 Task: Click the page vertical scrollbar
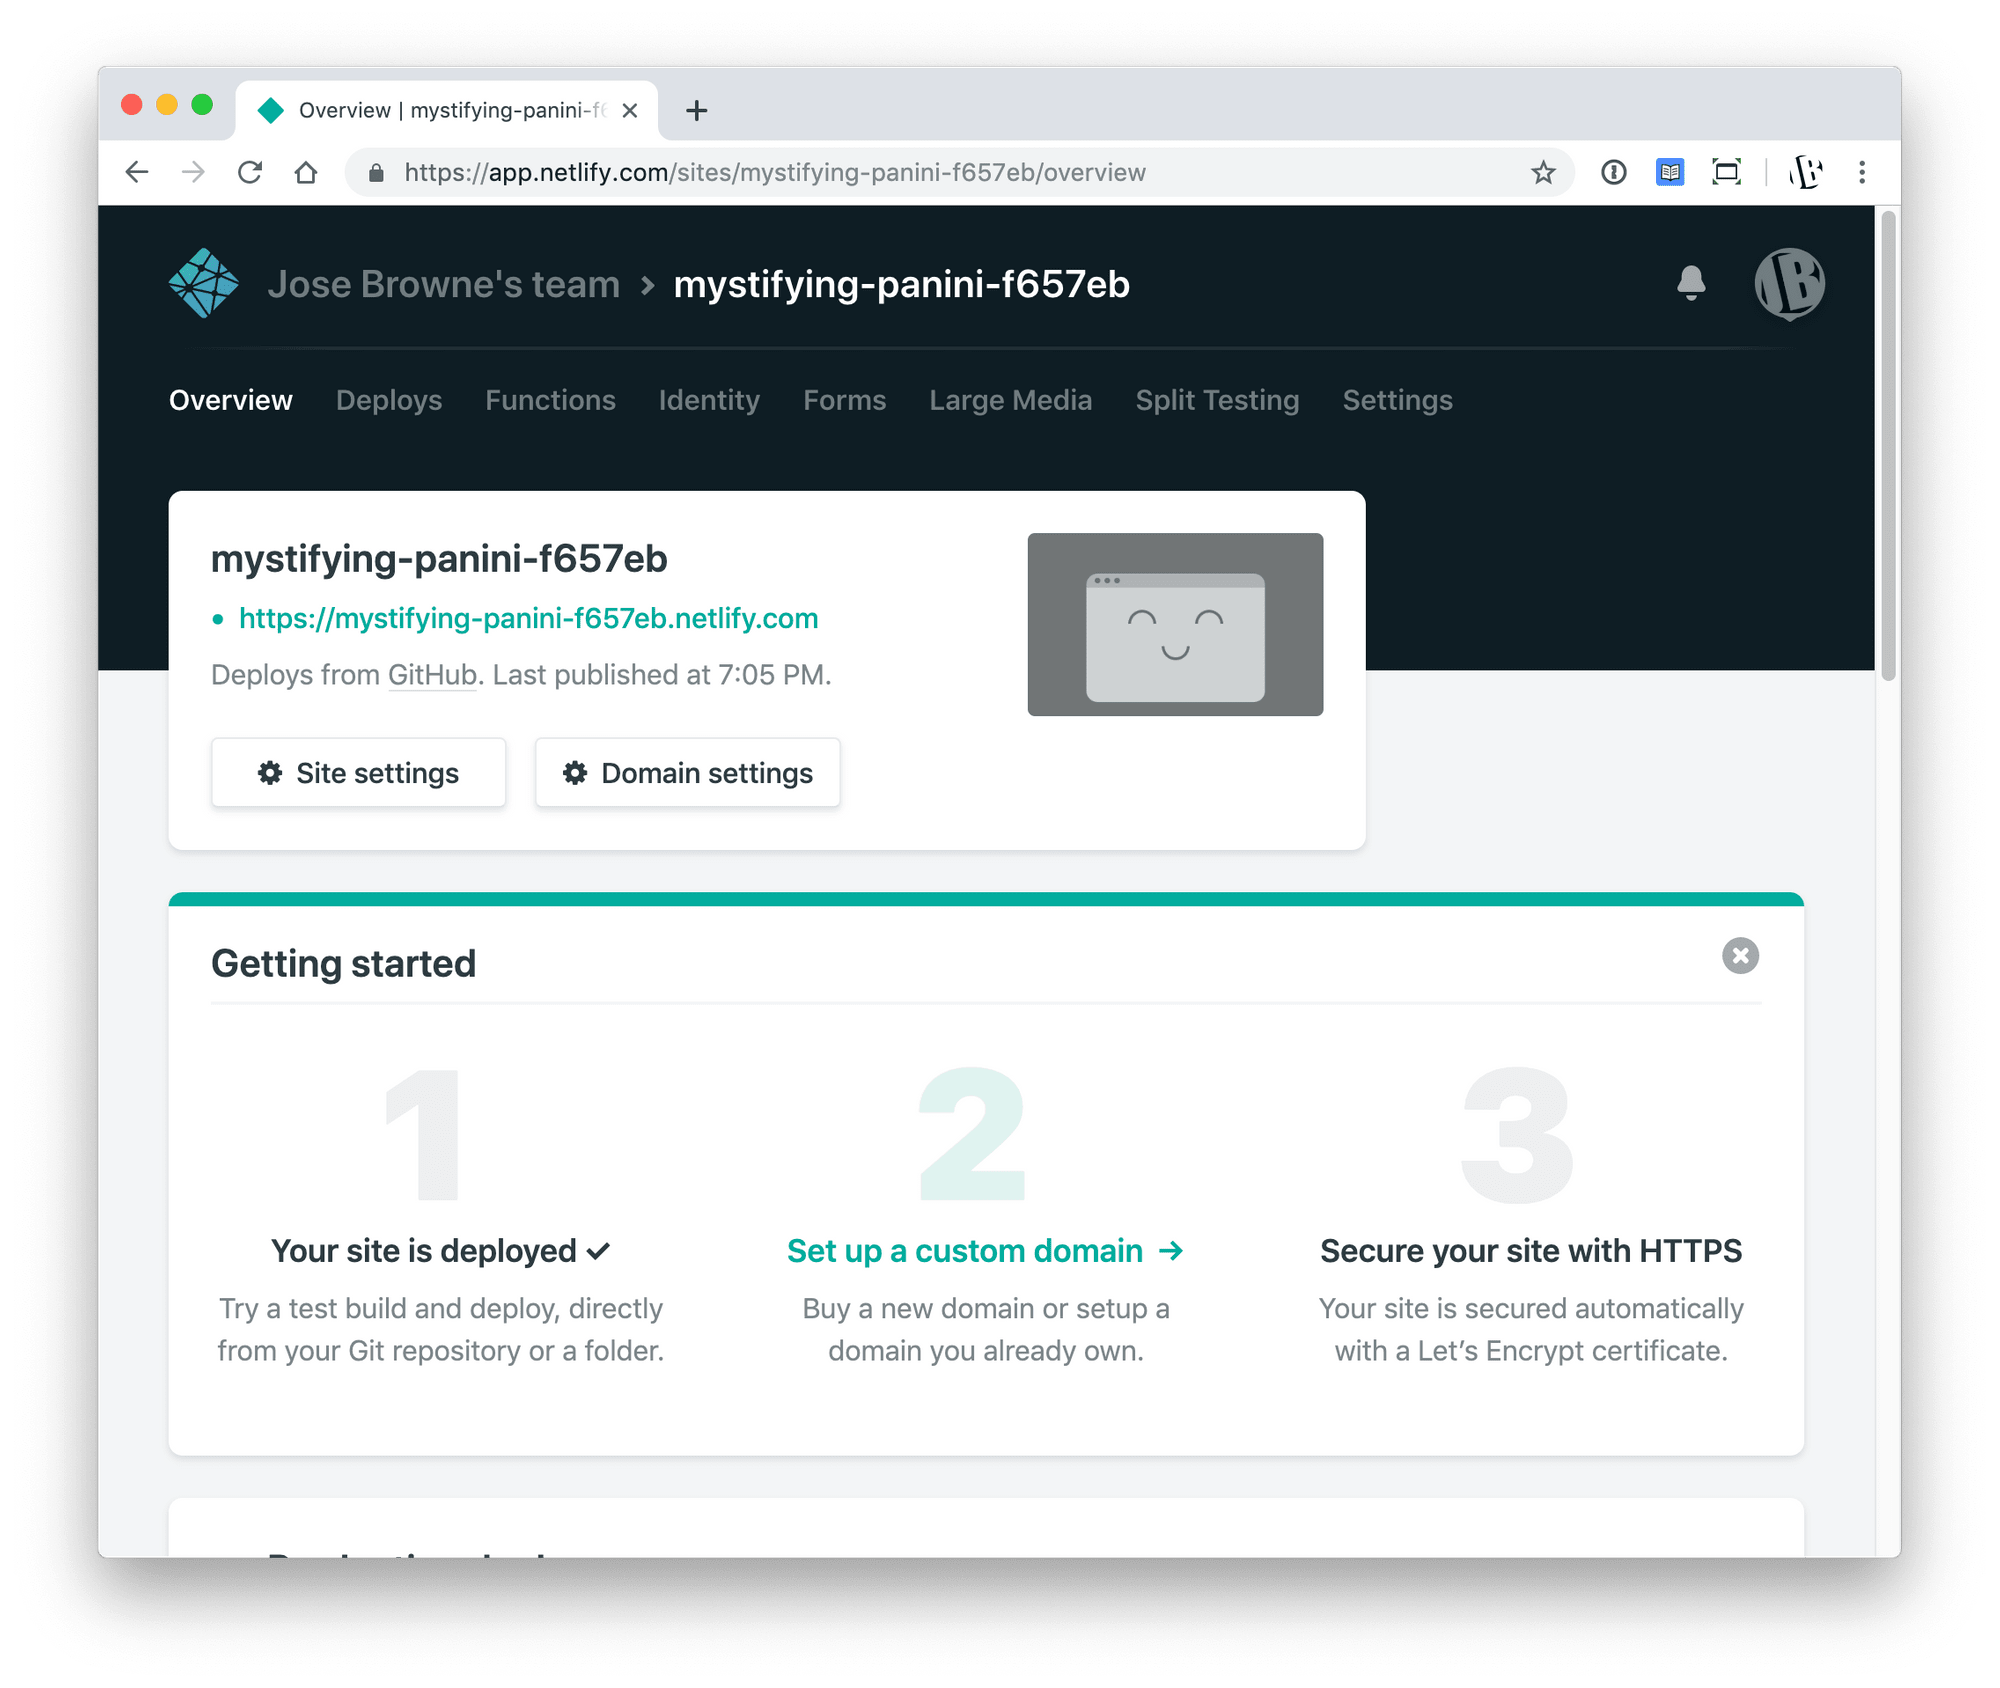click(1888, 445)
